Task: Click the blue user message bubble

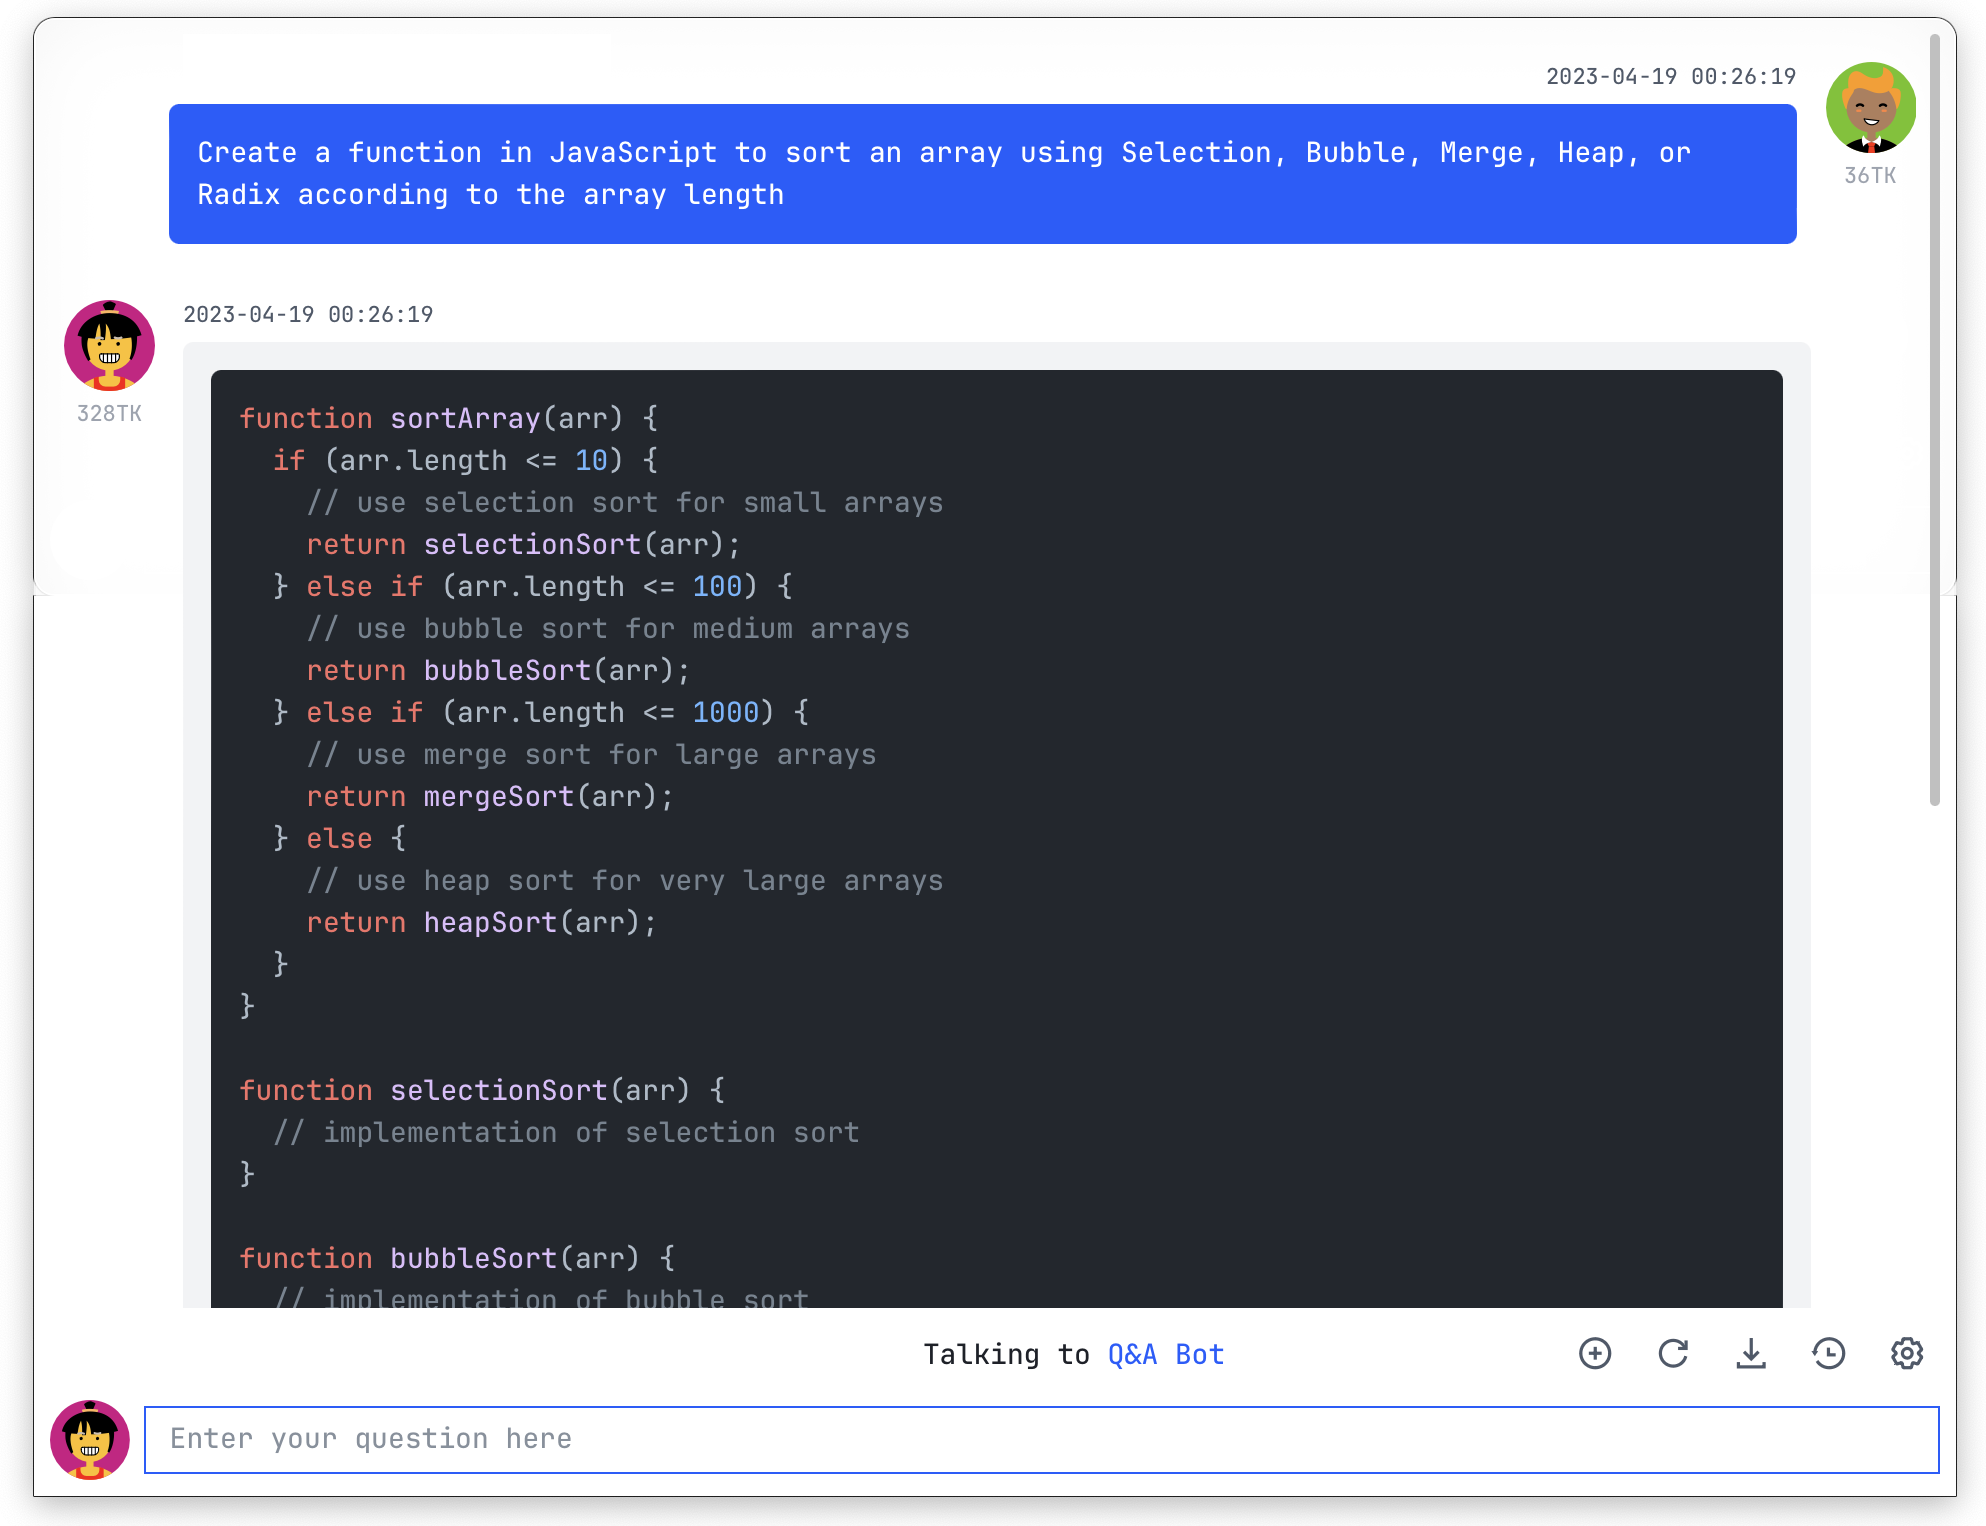Action: point(982,174)
